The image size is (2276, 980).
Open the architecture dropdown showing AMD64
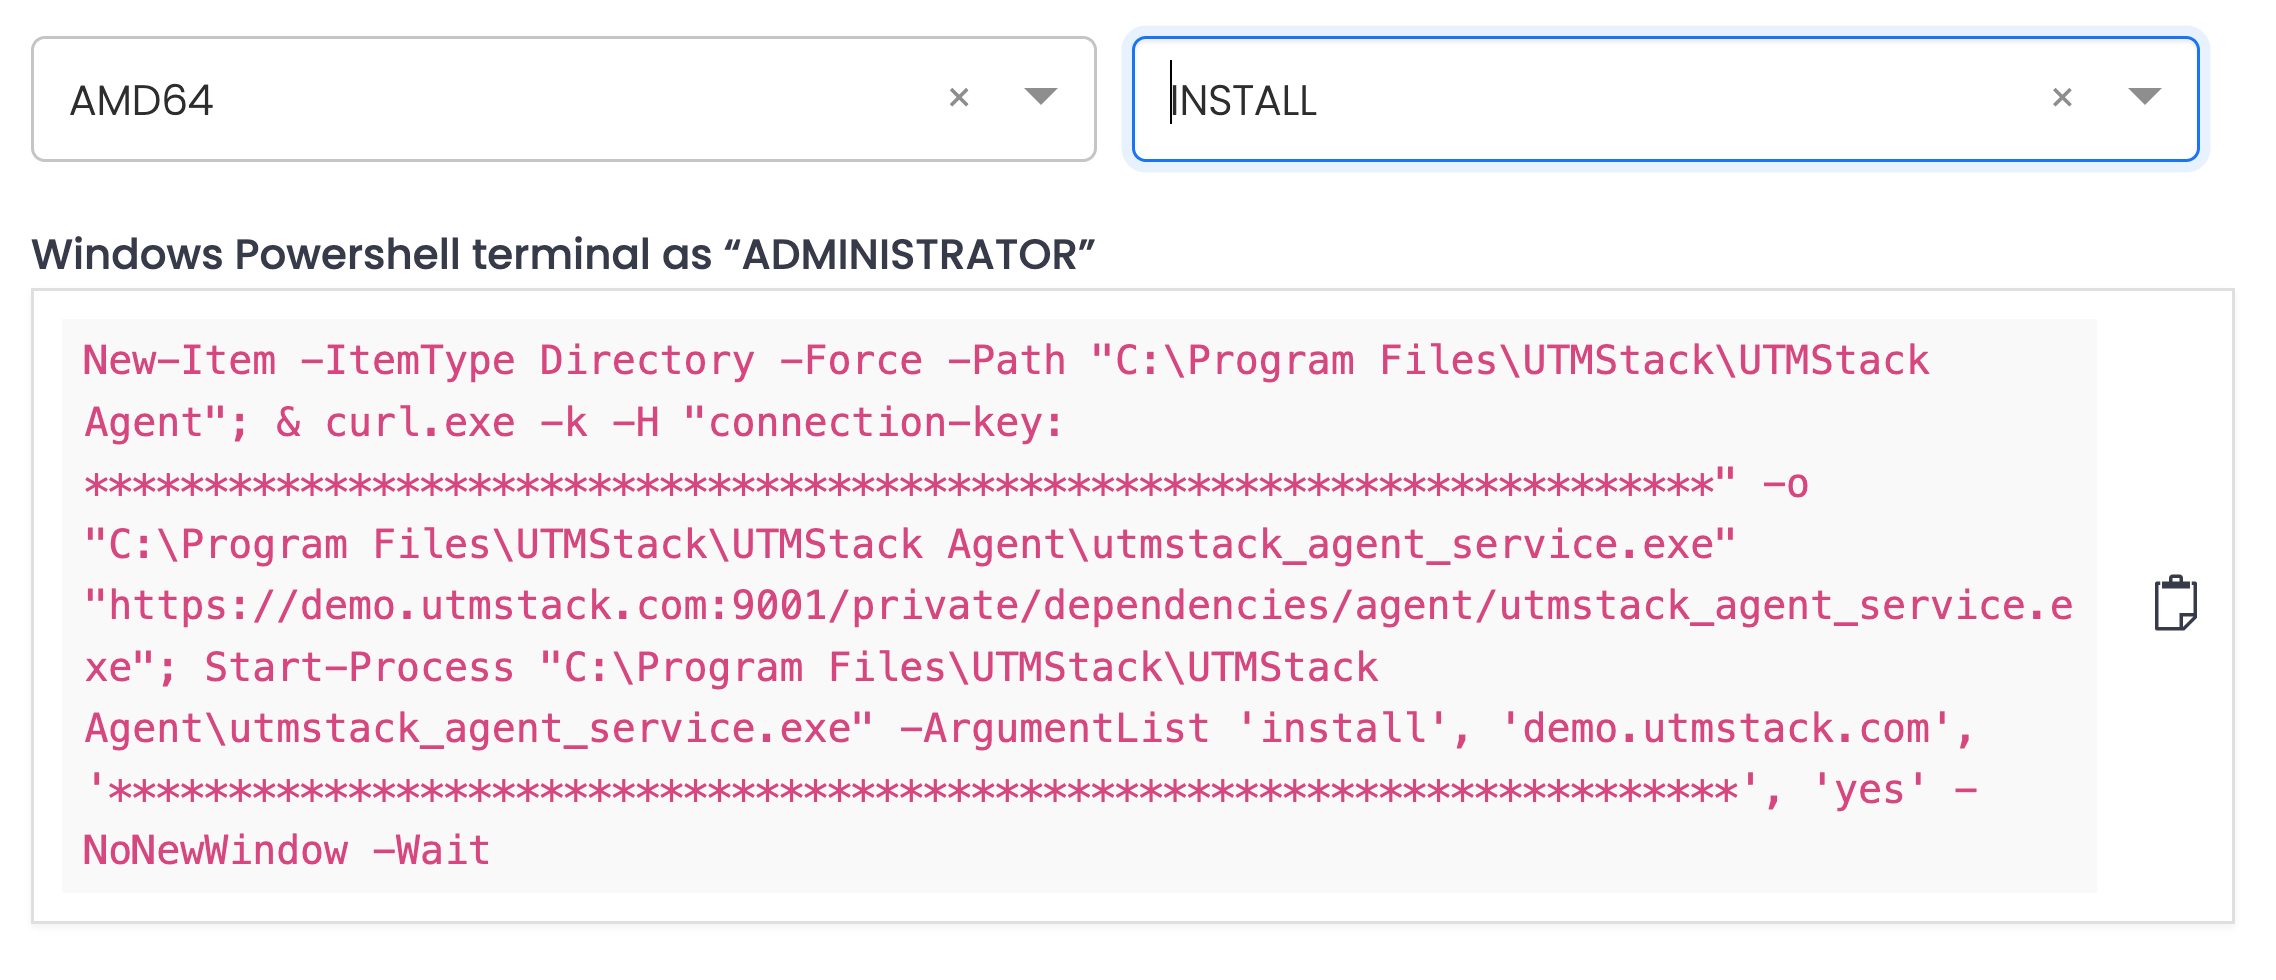[x=1040, y=96]
